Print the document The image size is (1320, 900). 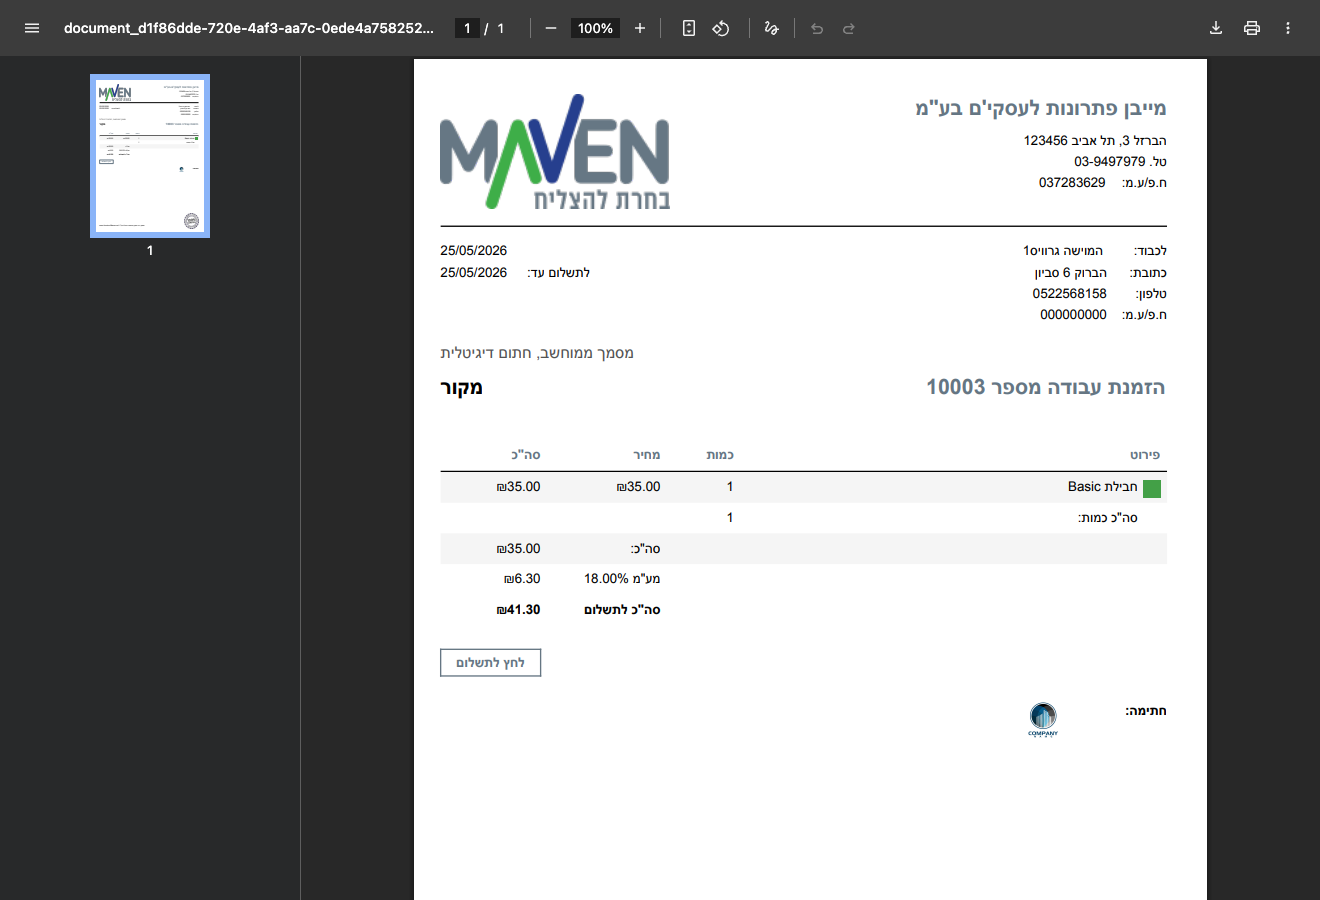point(1252,28)
